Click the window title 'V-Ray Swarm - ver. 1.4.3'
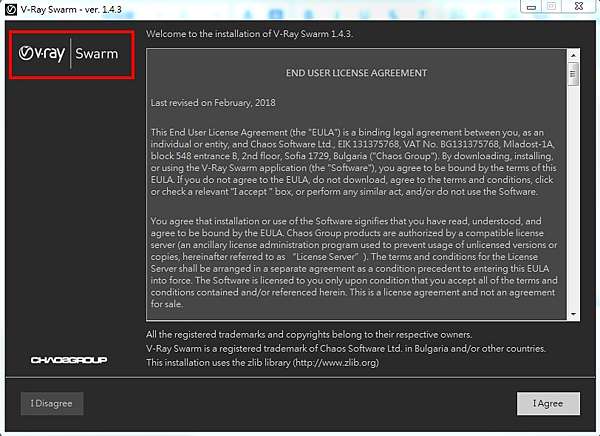 (x=71, y=10)
